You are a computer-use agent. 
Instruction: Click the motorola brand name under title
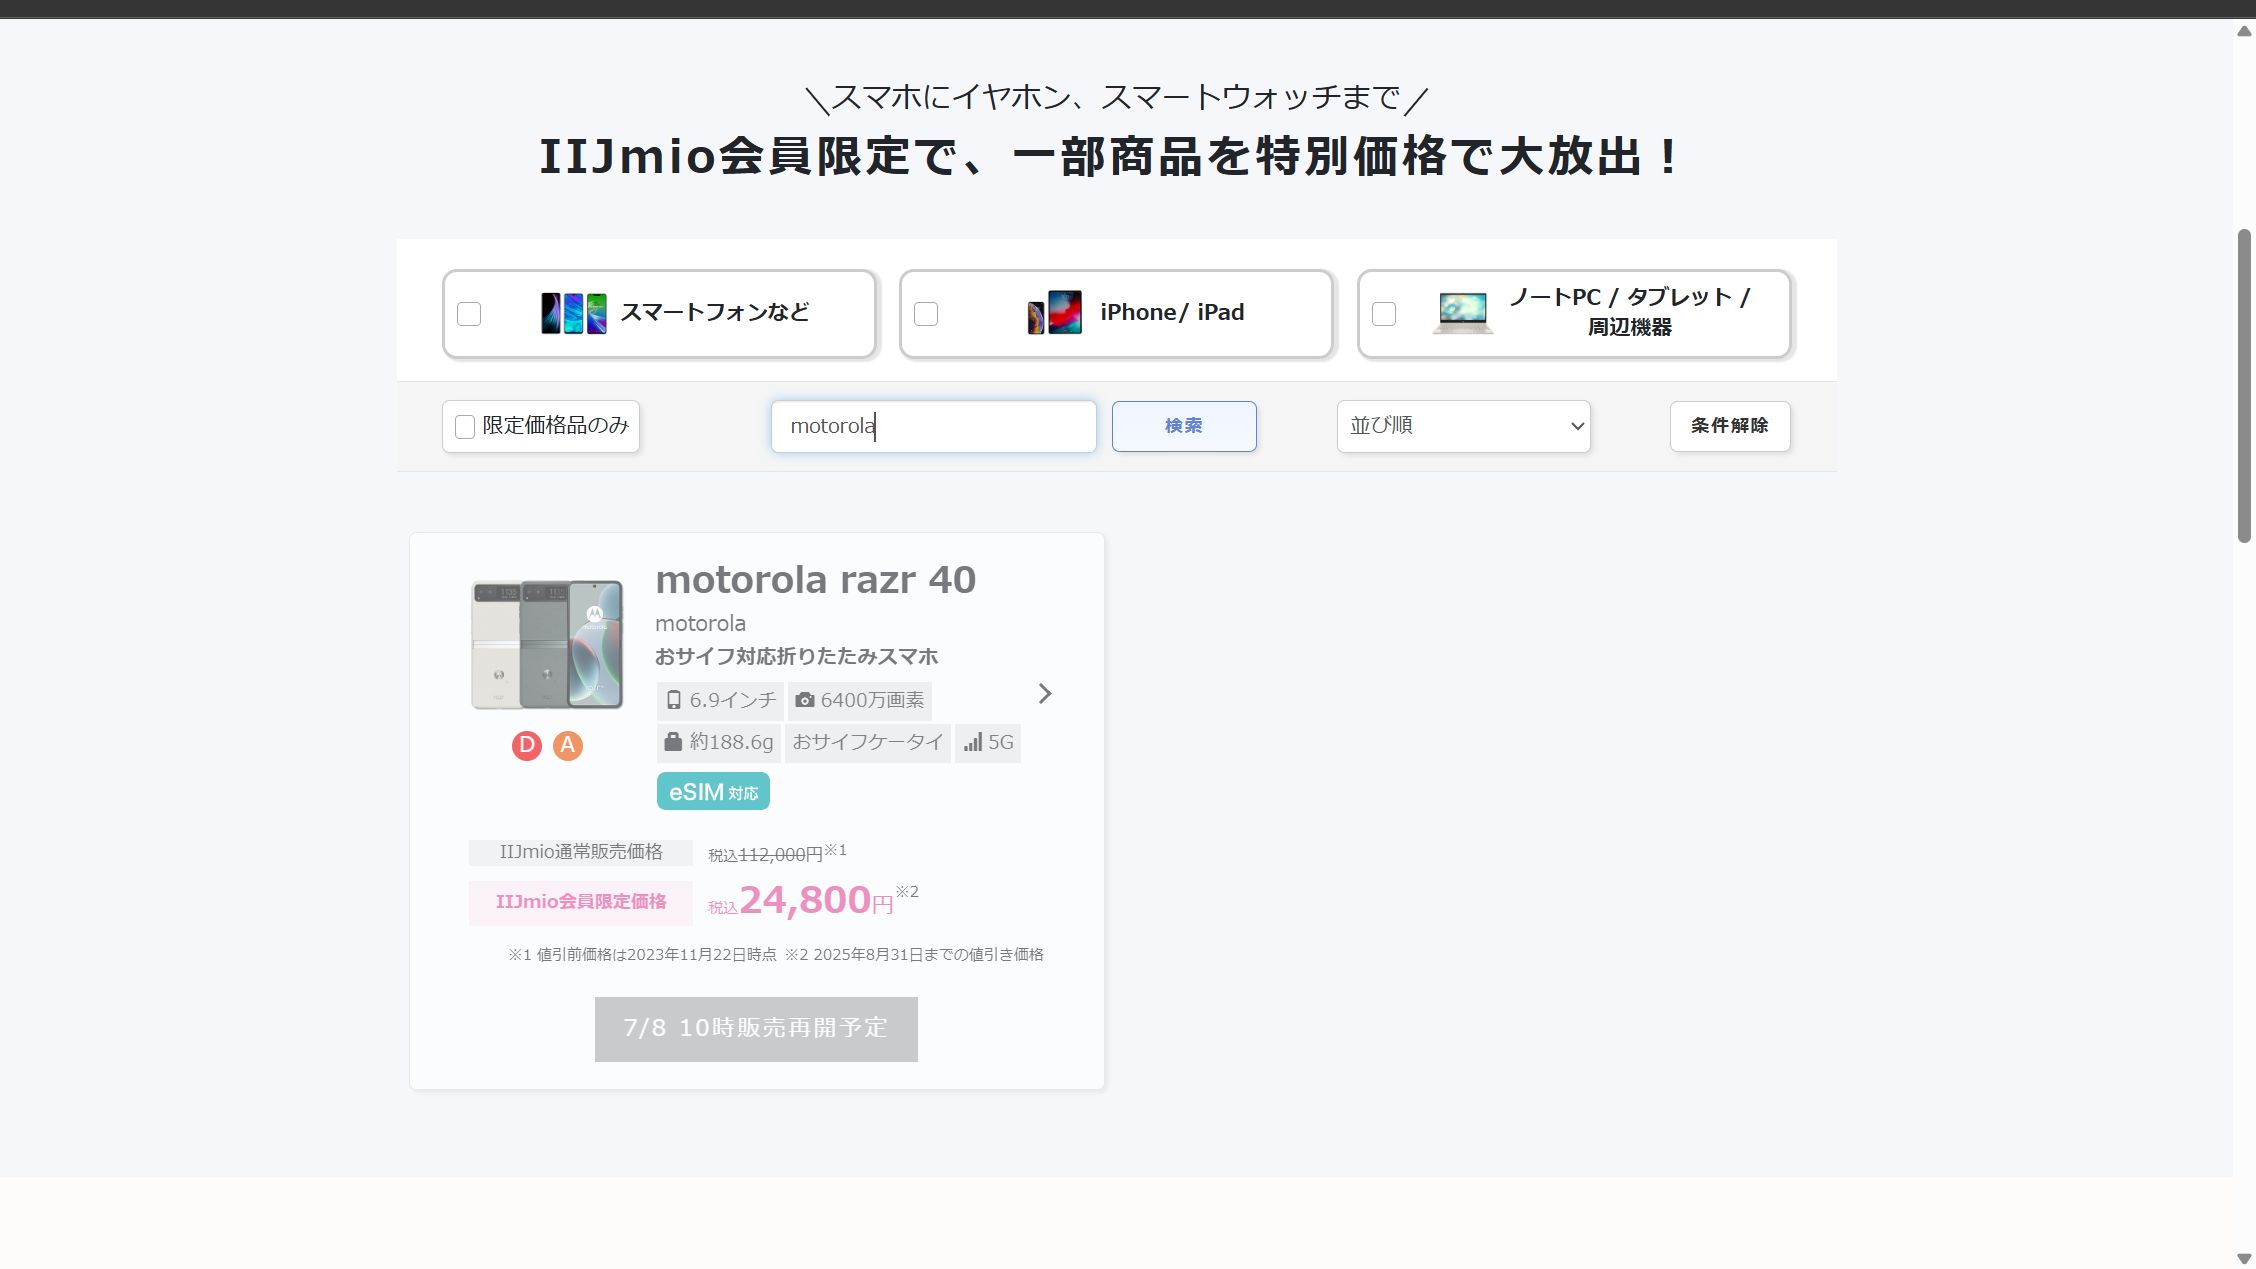point(700,624)
